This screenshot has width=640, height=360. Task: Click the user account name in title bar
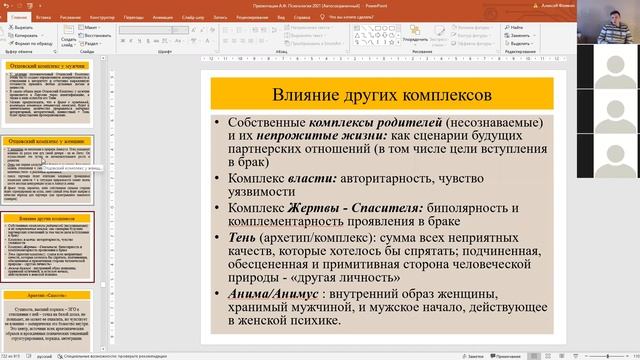coord(557,6)
